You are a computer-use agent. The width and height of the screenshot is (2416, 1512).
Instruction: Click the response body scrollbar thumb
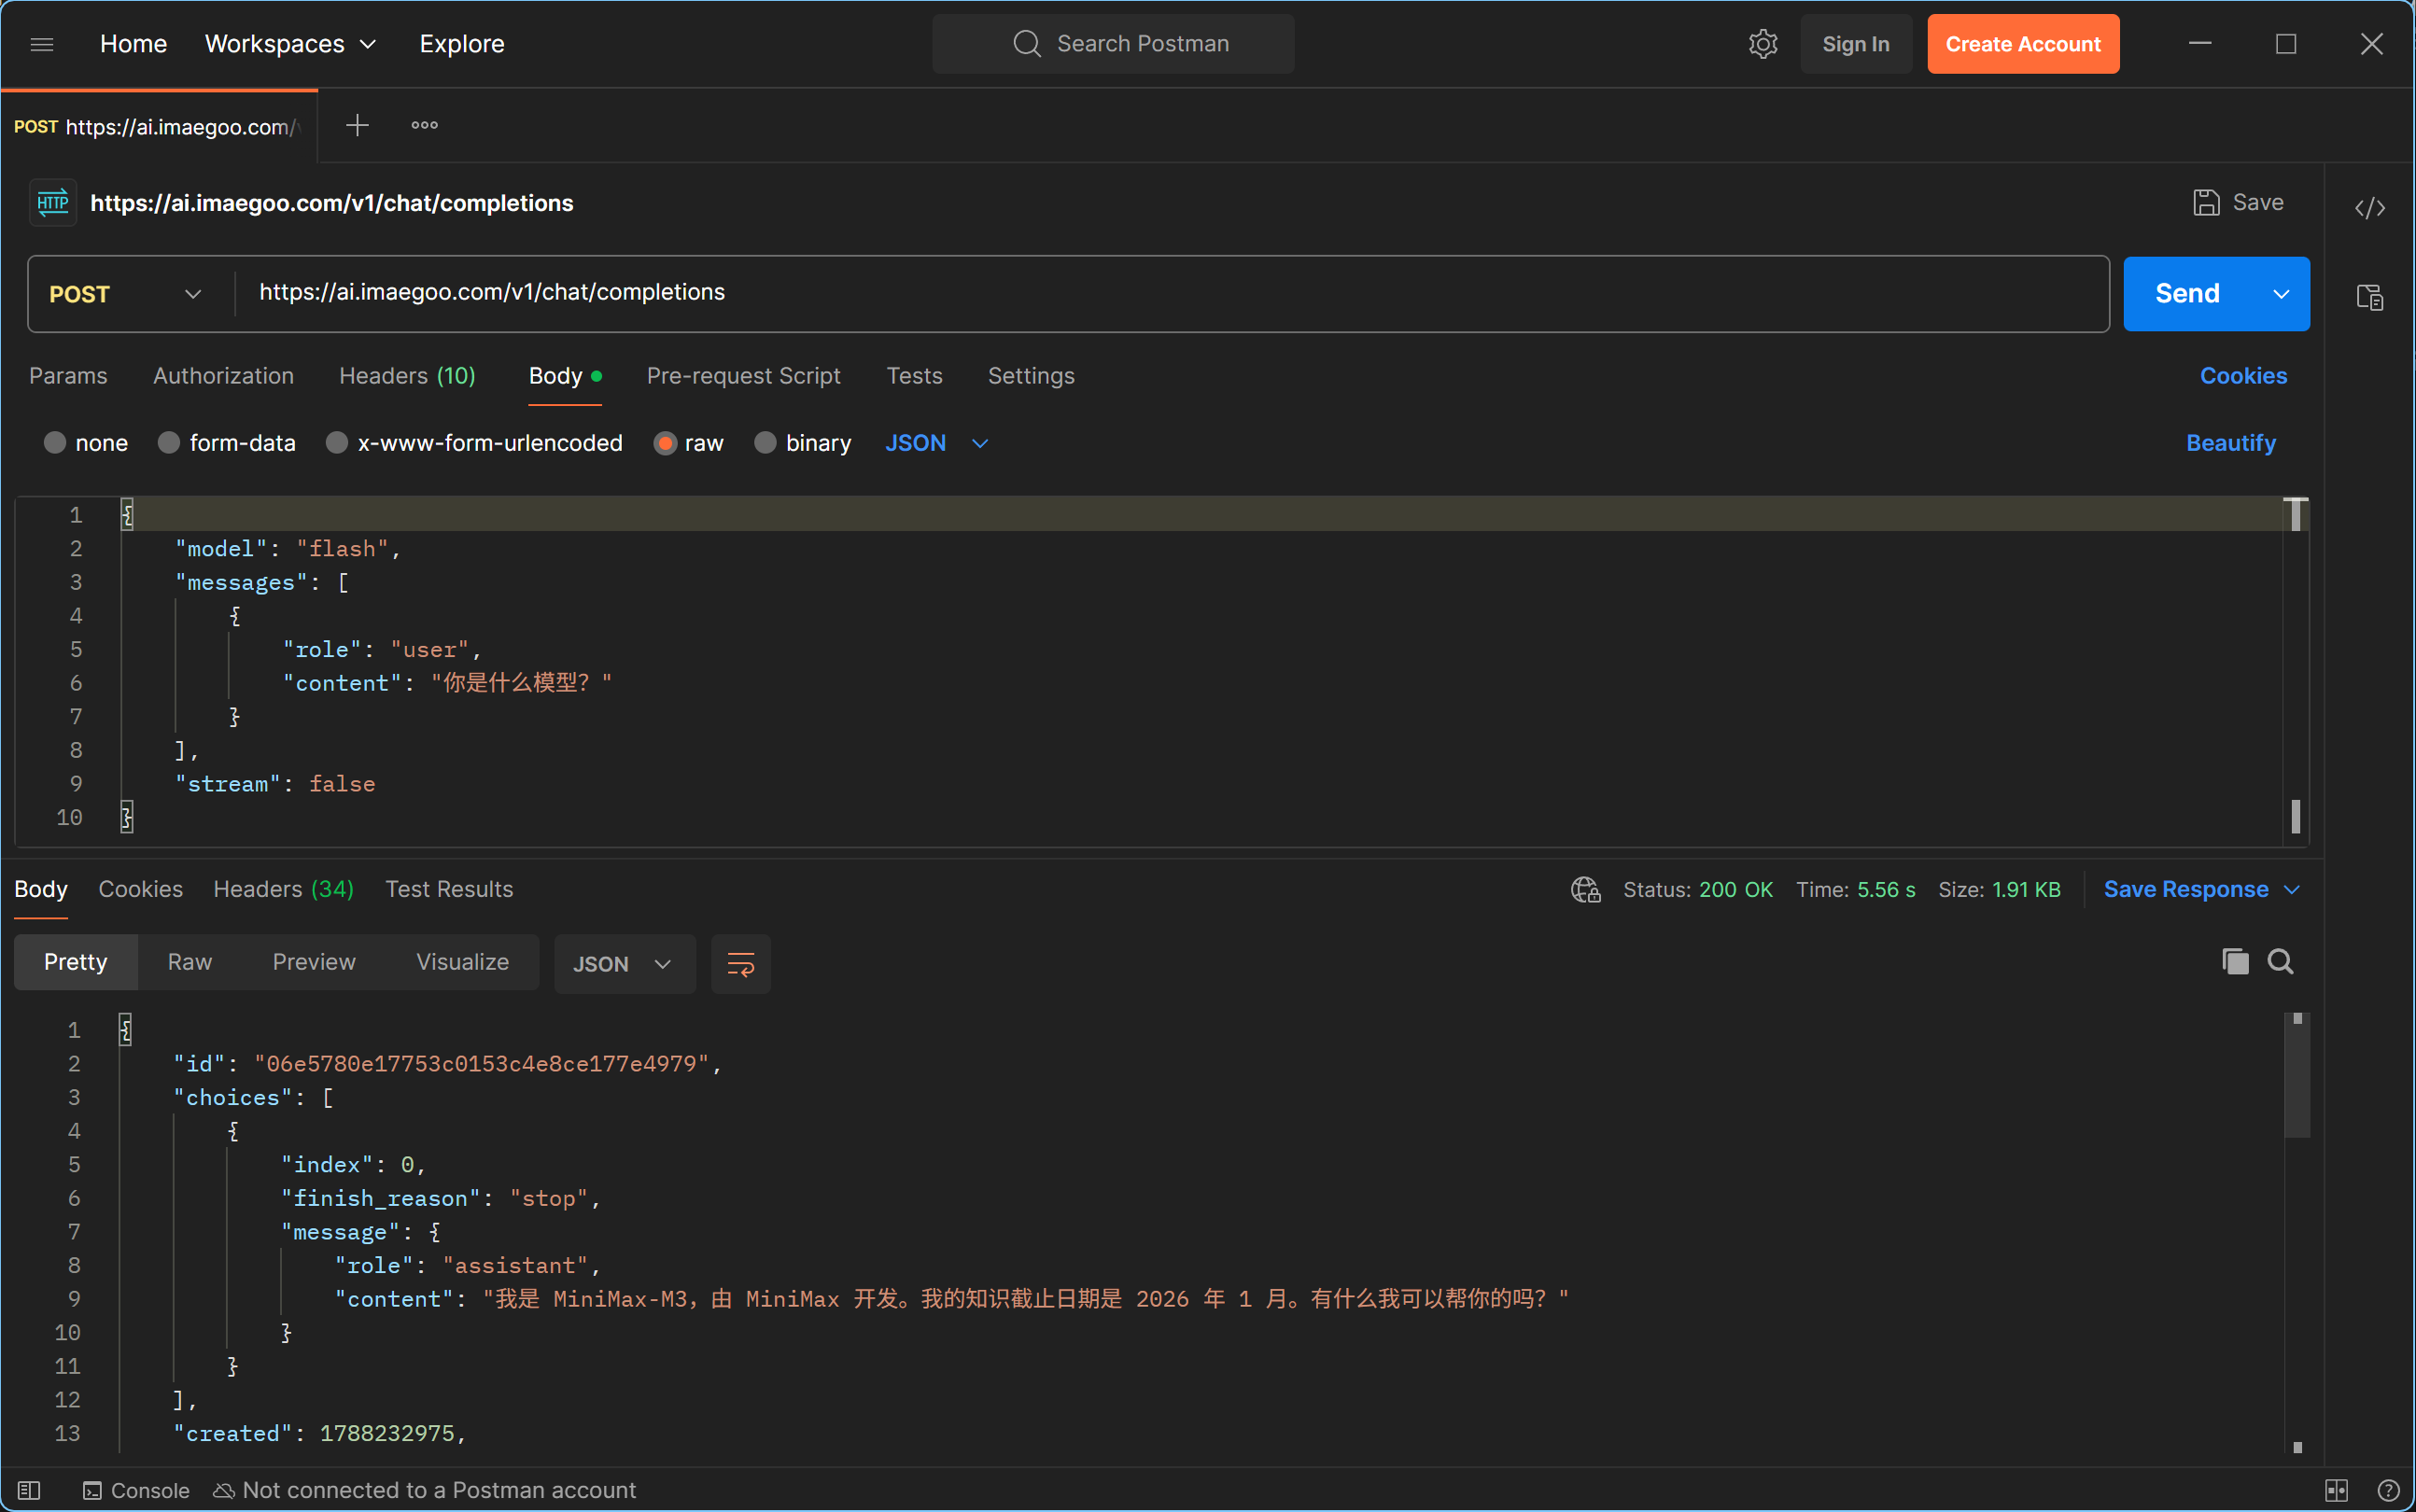click(x=2297, y=1075)
